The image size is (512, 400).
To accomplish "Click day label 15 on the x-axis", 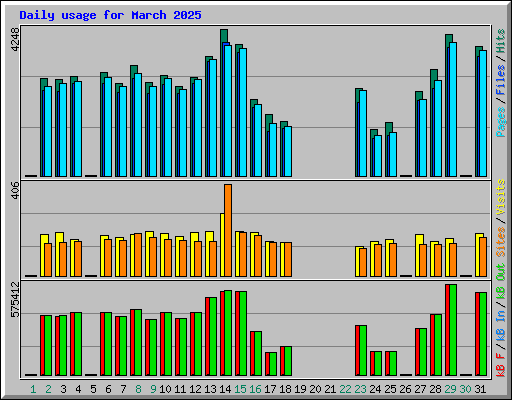I will tap(240, 389).
